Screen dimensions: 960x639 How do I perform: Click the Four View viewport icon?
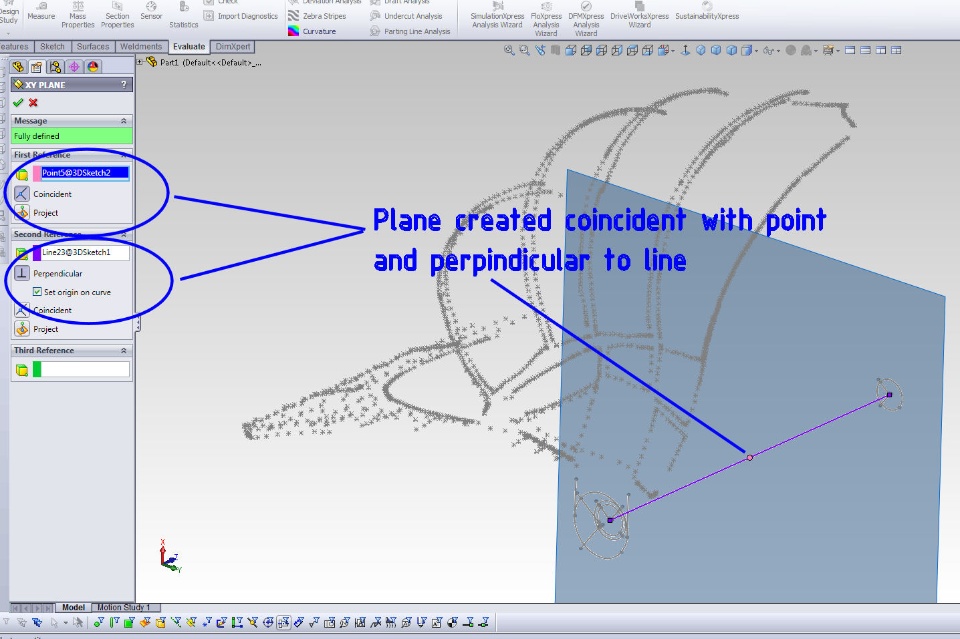896,50
